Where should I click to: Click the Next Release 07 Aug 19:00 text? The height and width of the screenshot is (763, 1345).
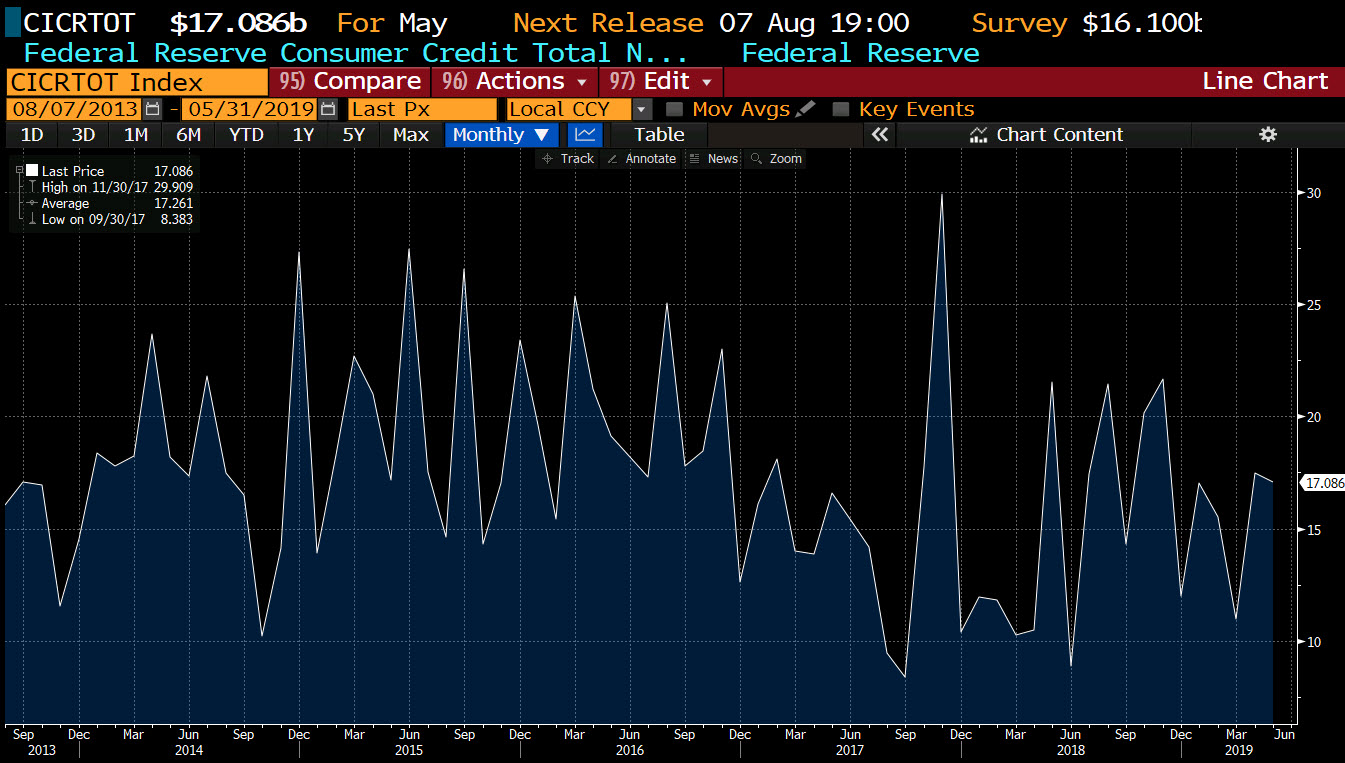pyautogui.click(x=711, y=22)
